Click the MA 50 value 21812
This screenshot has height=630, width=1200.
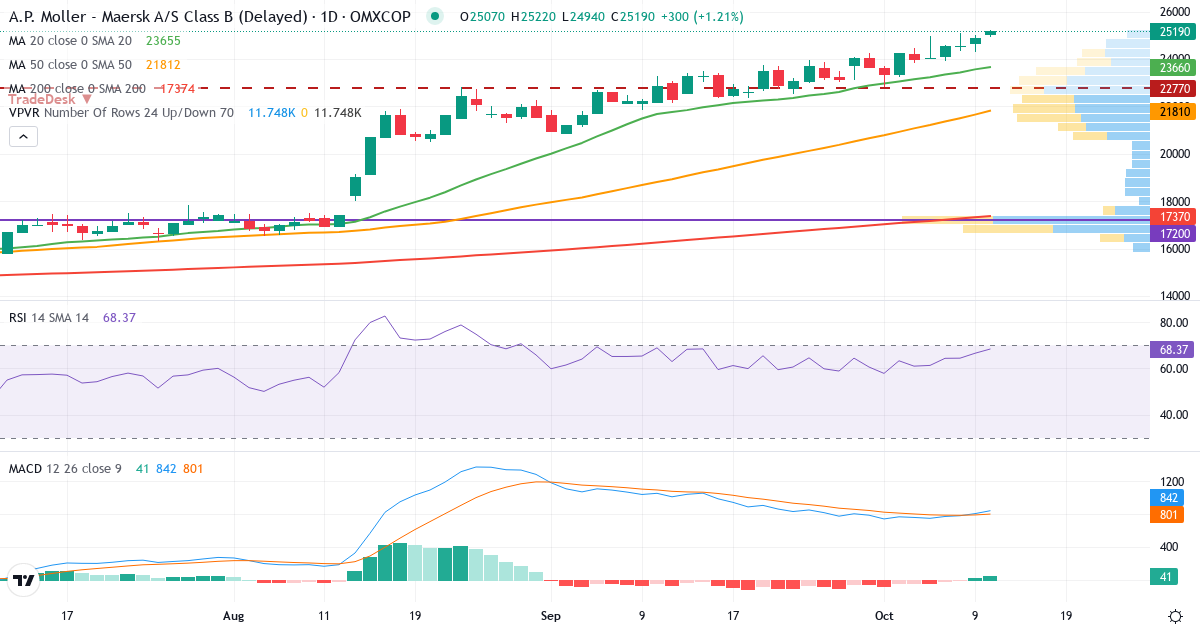point(163,65)
